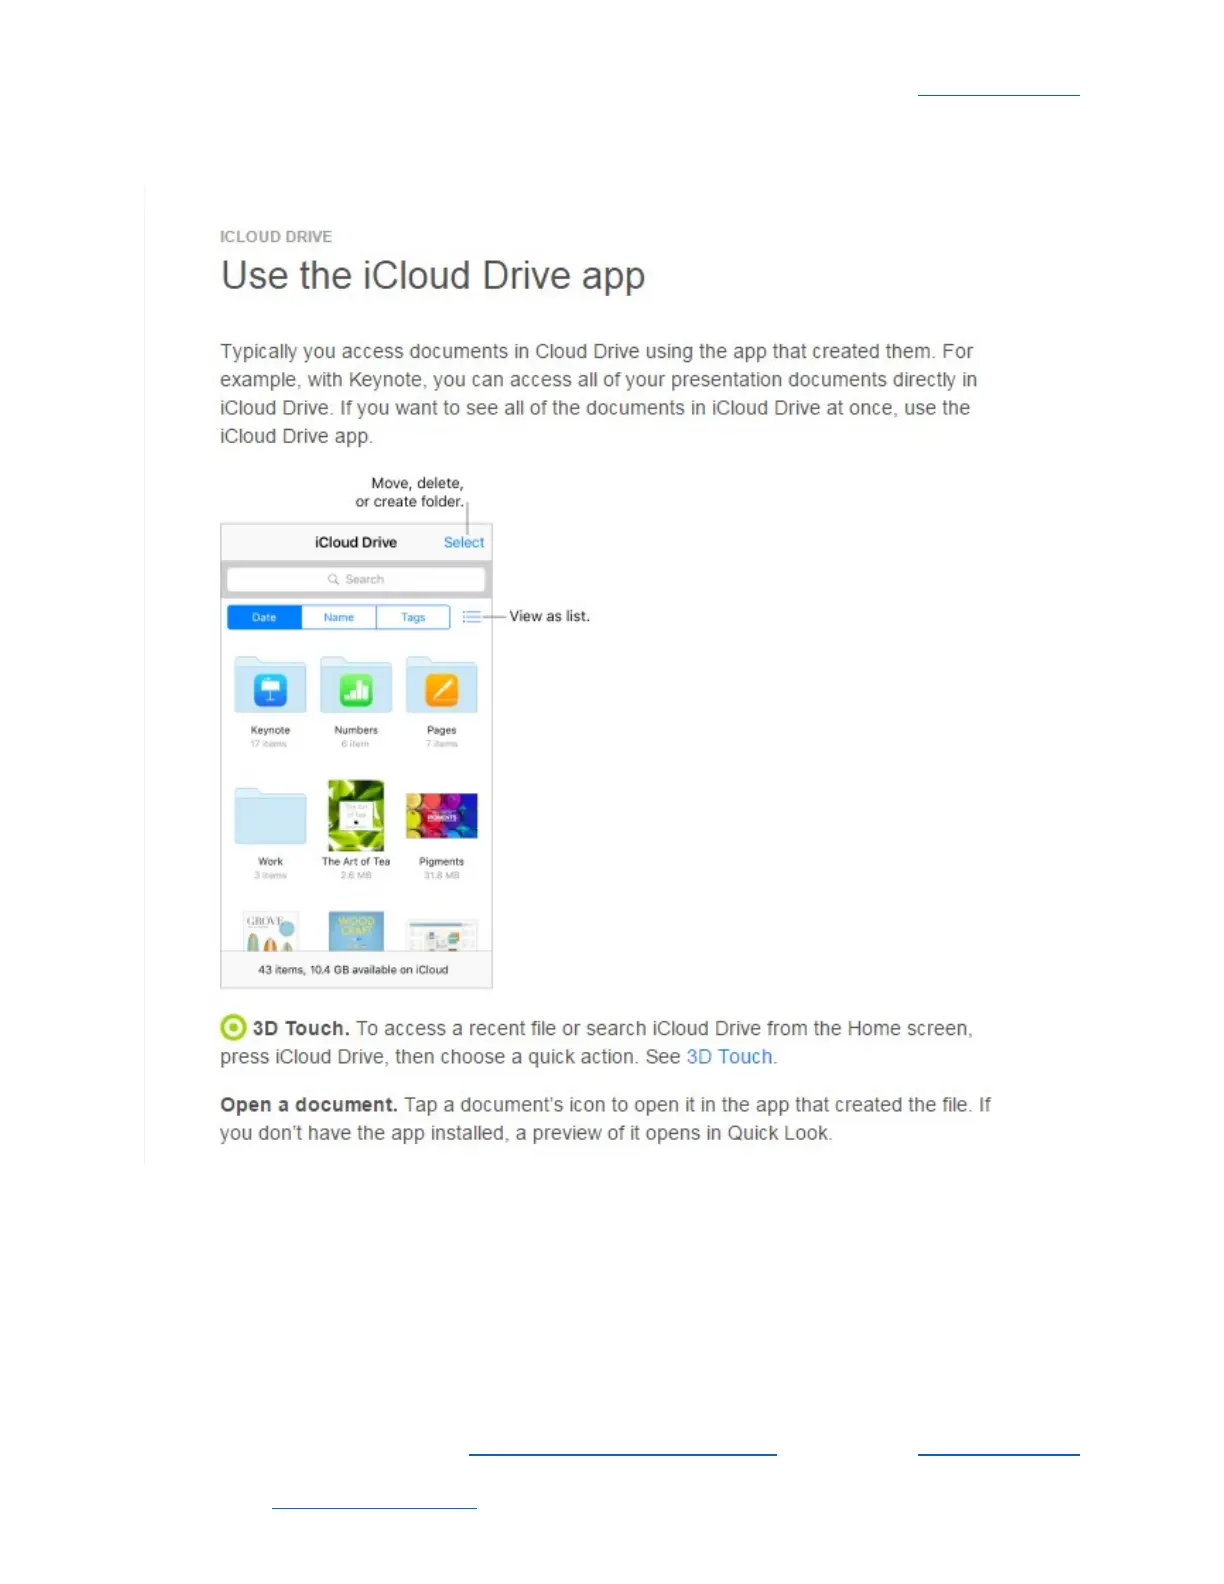The width and height of the screenshot is (1224, 1584).
Task: Open the Work folder
Action: pos(270,817)
